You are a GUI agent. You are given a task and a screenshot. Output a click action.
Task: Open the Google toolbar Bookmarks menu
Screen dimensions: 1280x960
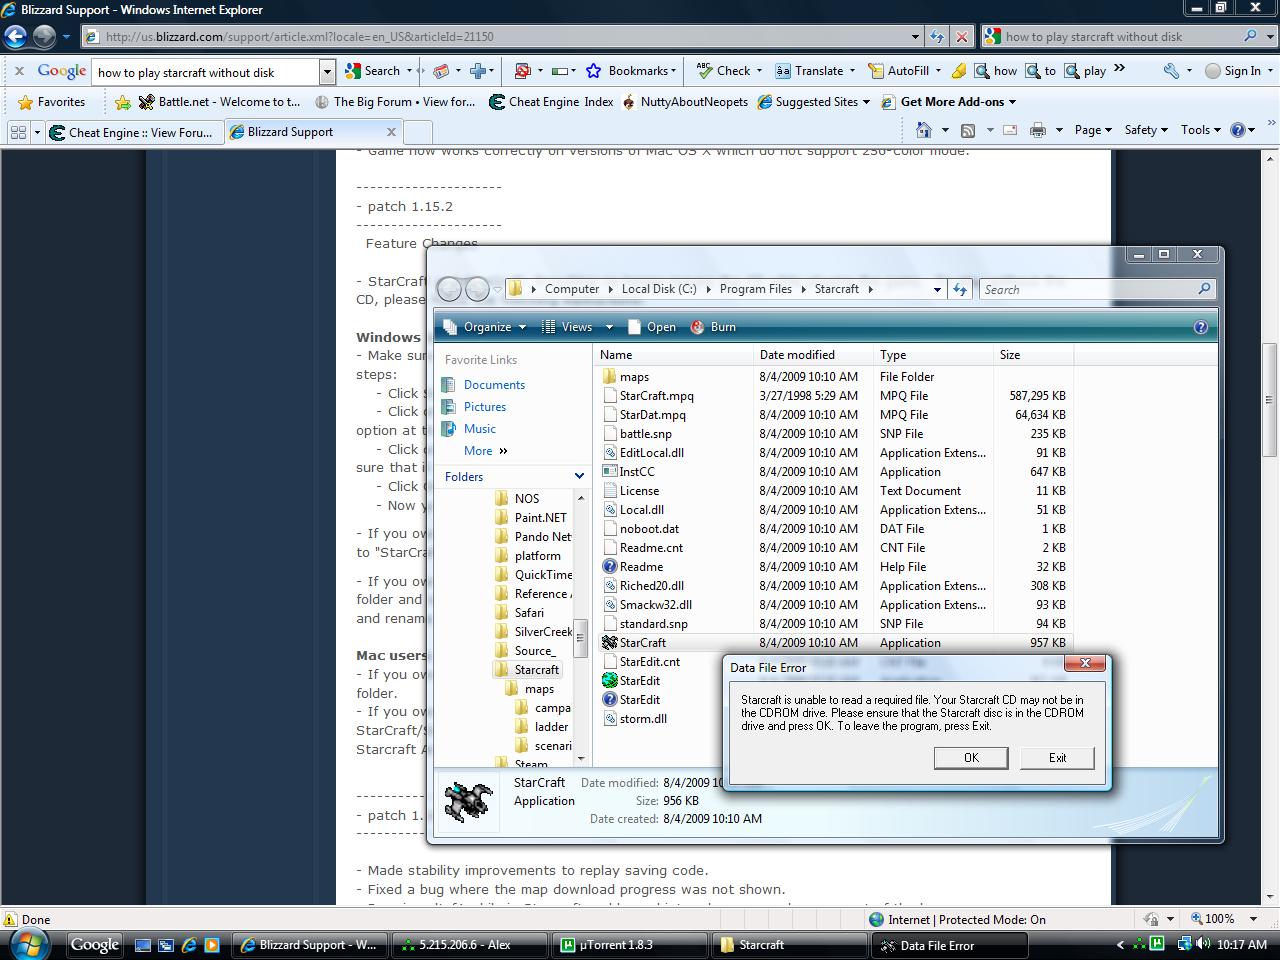coord(631,71)
